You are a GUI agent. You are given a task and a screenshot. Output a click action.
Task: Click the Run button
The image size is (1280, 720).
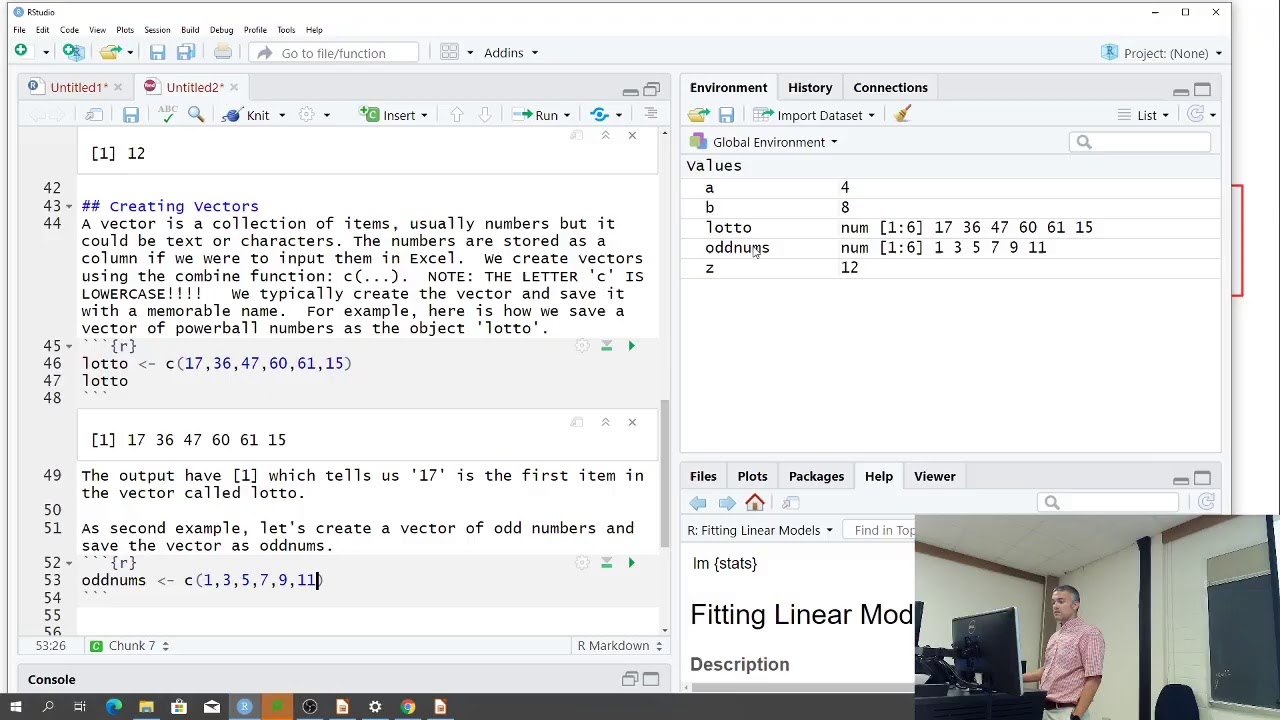(x=536, y=115)
